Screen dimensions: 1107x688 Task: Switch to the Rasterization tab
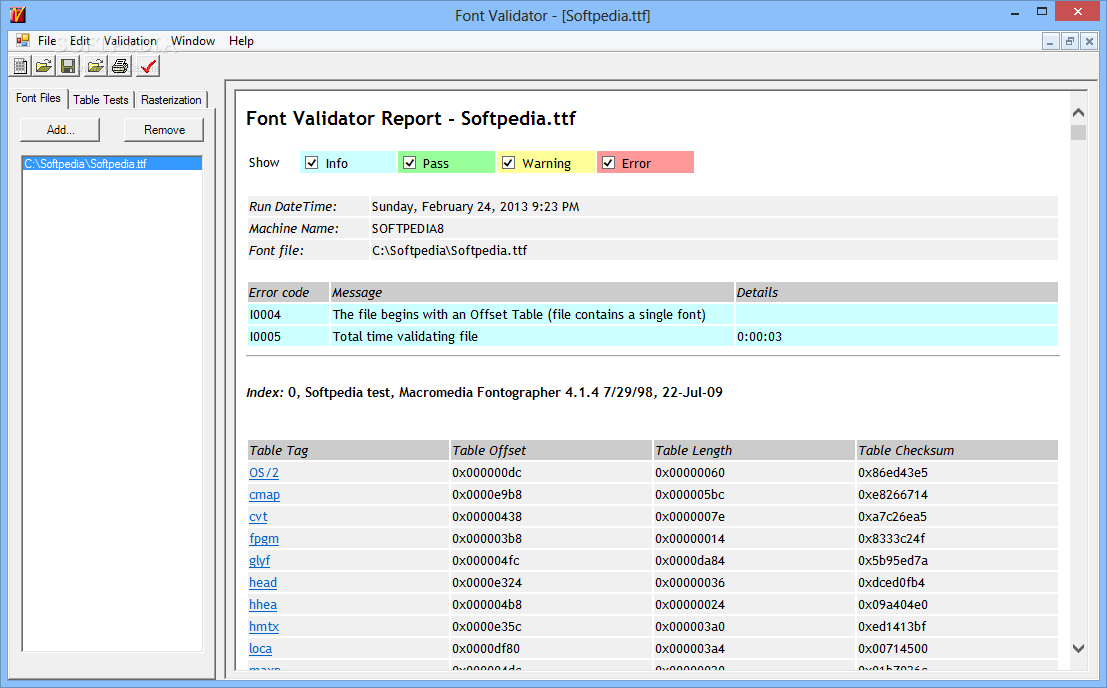point(171,100)
